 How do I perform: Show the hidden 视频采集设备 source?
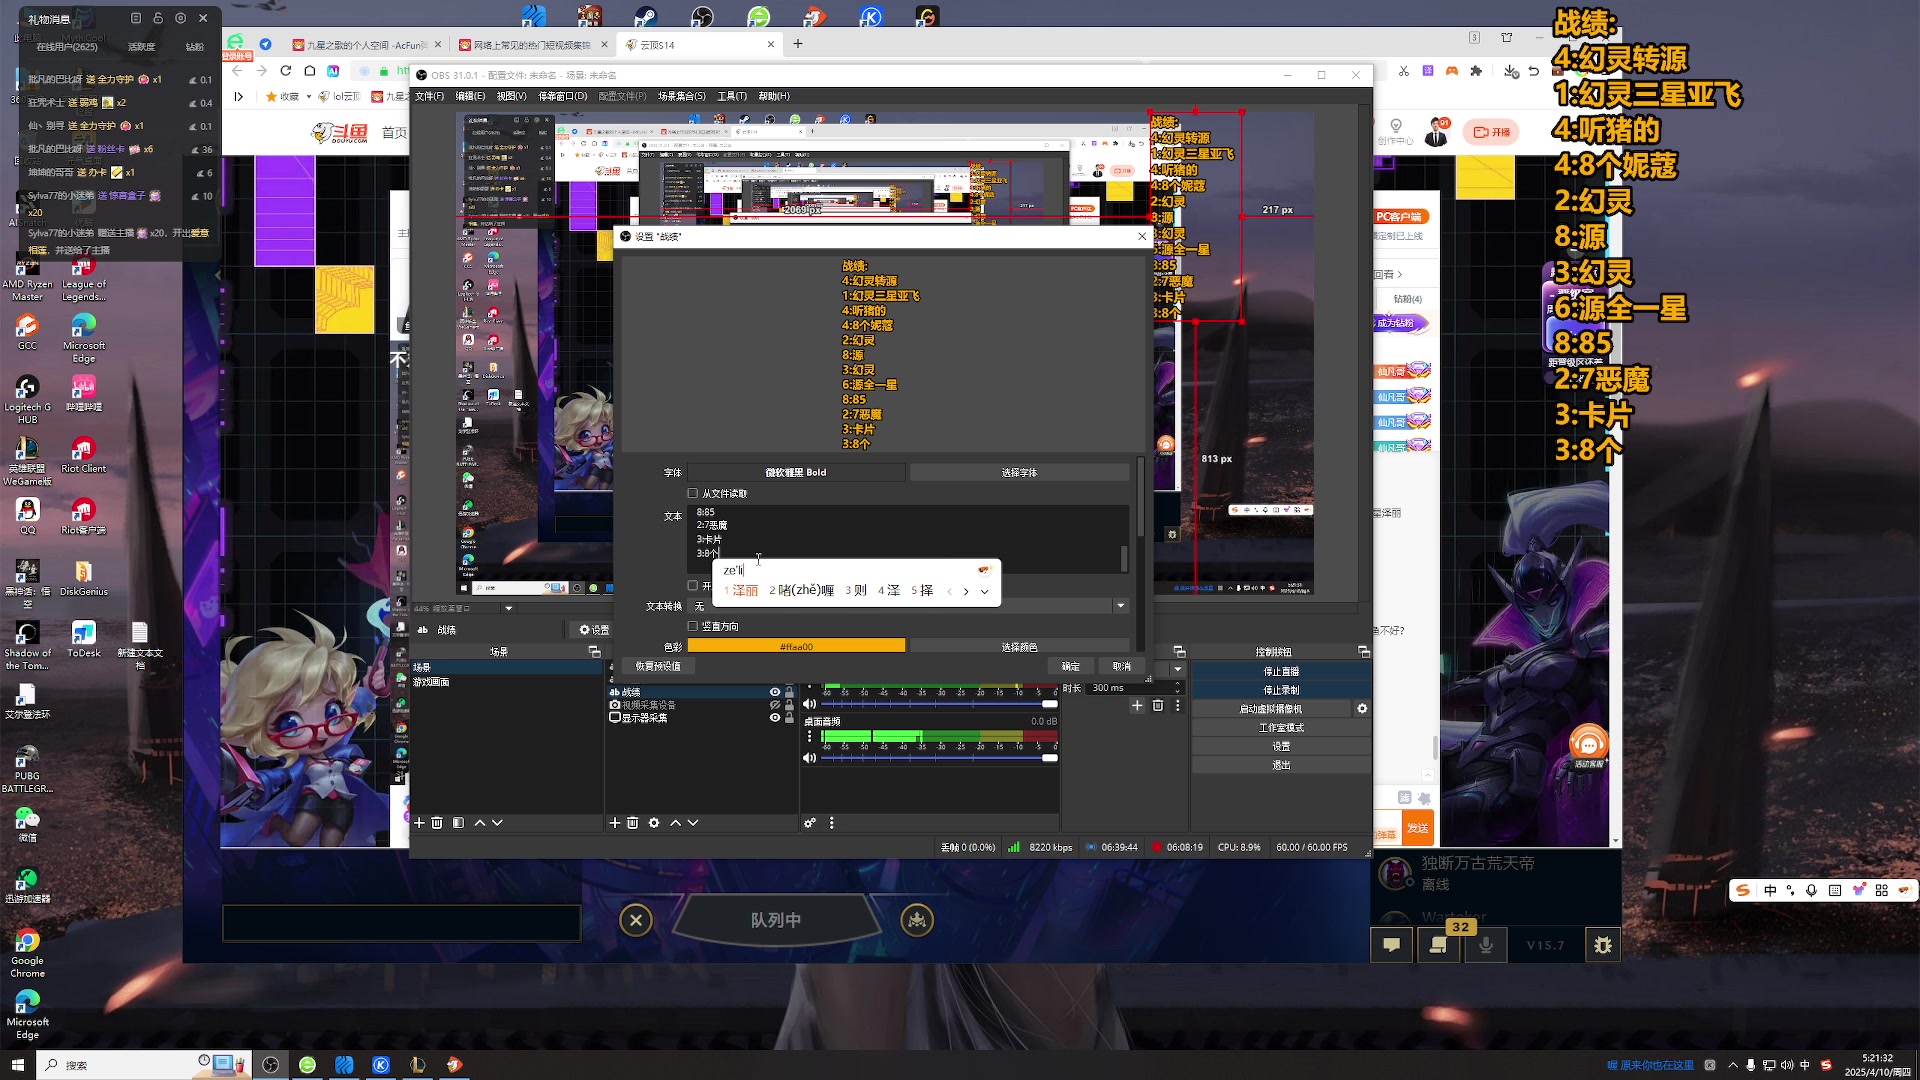[x=774, y=705]
